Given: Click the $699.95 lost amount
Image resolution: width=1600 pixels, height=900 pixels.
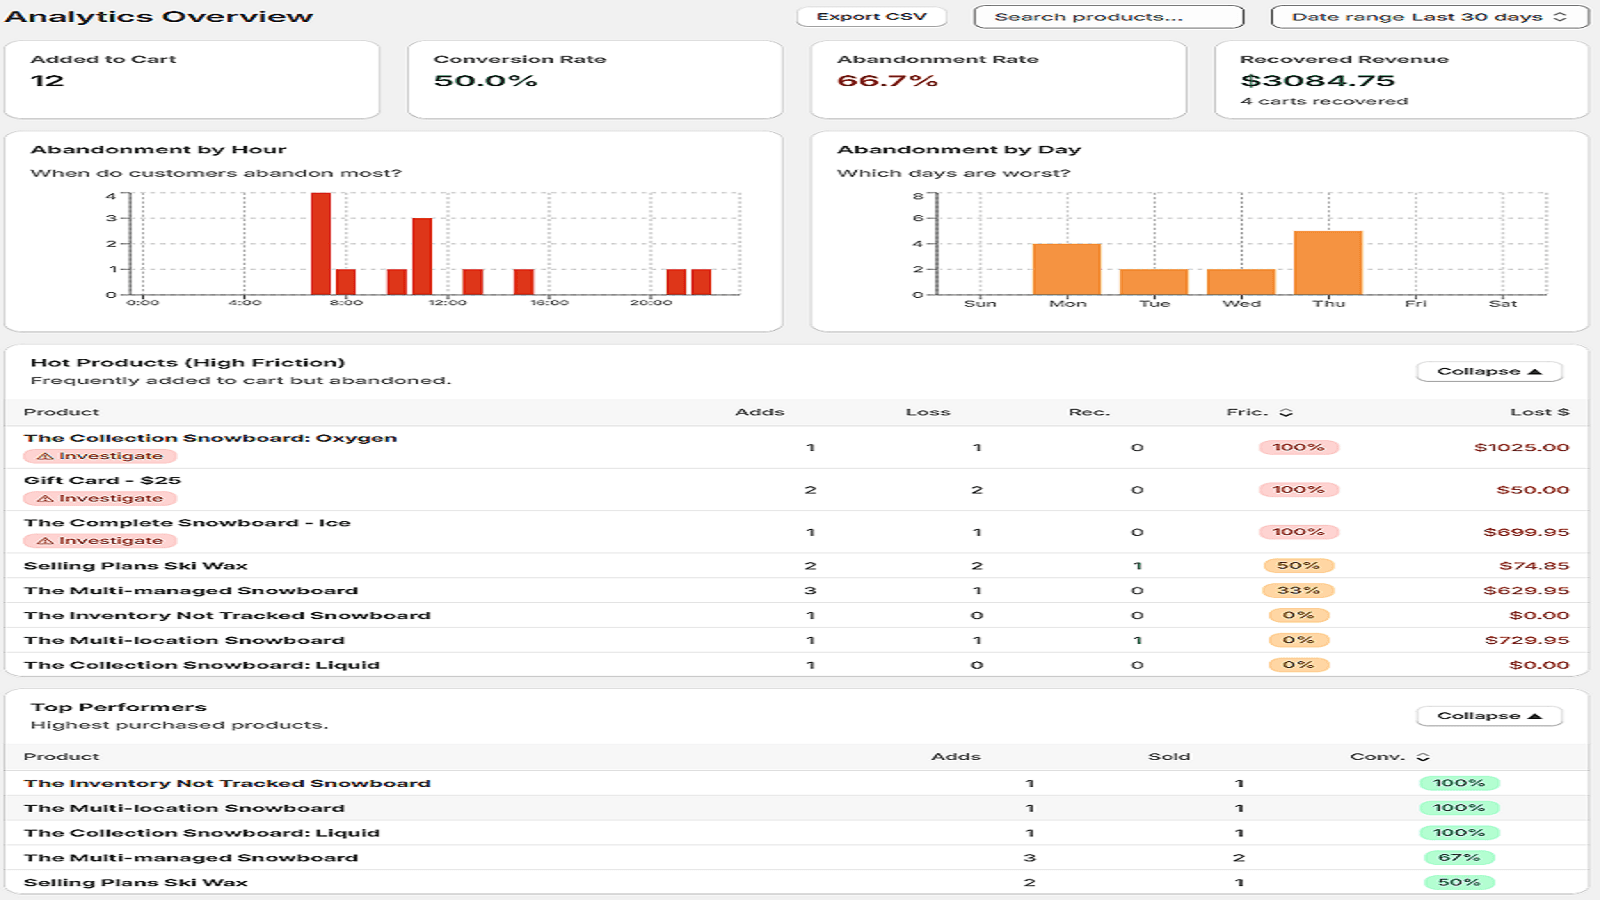Looking at the screenshot, I should pos(1526,533).
